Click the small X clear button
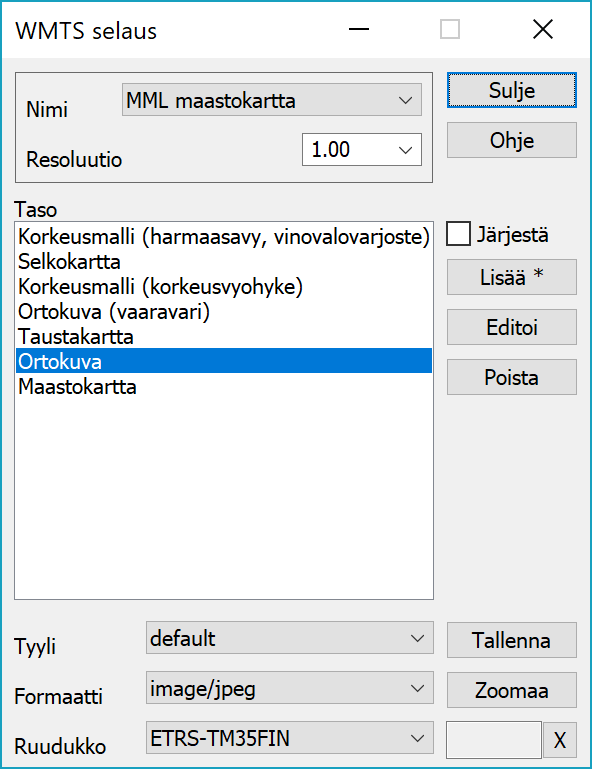This screenshot has height=769, width=592. 560,740
